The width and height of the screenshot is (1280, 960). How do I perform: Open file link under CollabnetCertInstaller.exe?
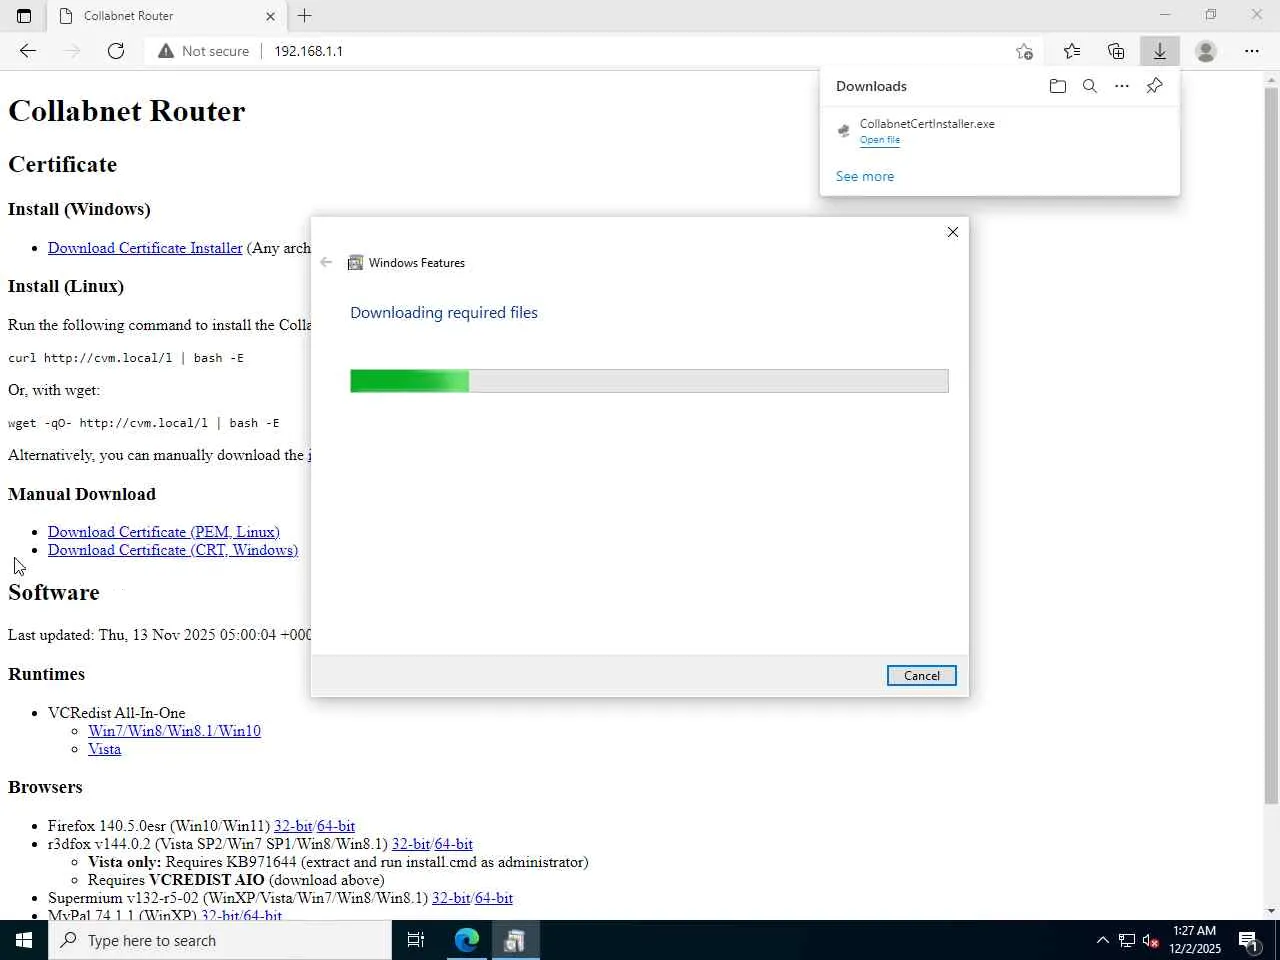click(x=880, y=140)
